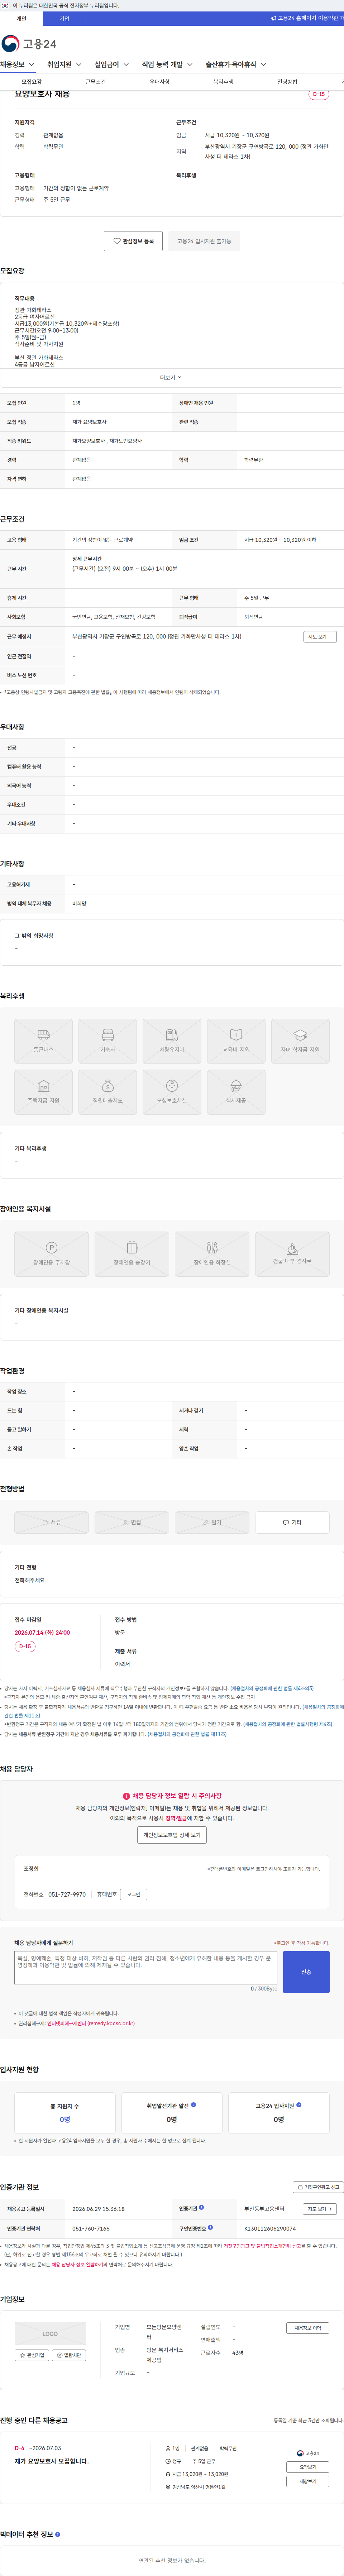
Task: Click the 식사제공 welfare icon
Action: click(236, 1092)
